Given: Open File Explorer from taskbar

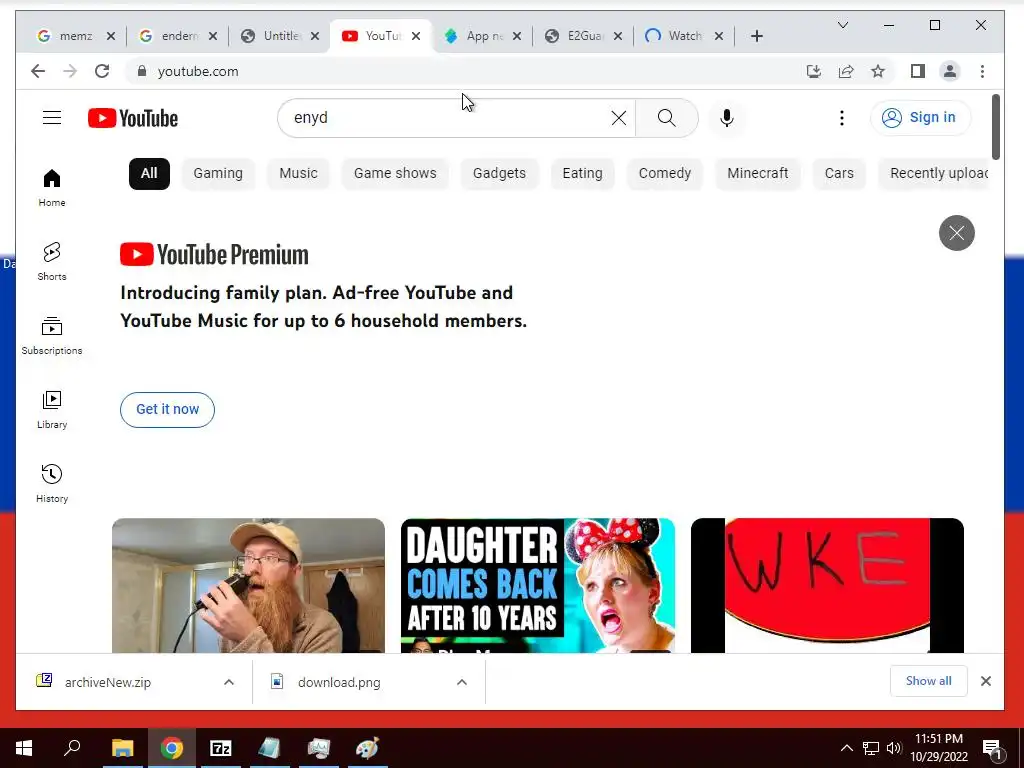Looking at the screenshot, I should pos(122,748).
